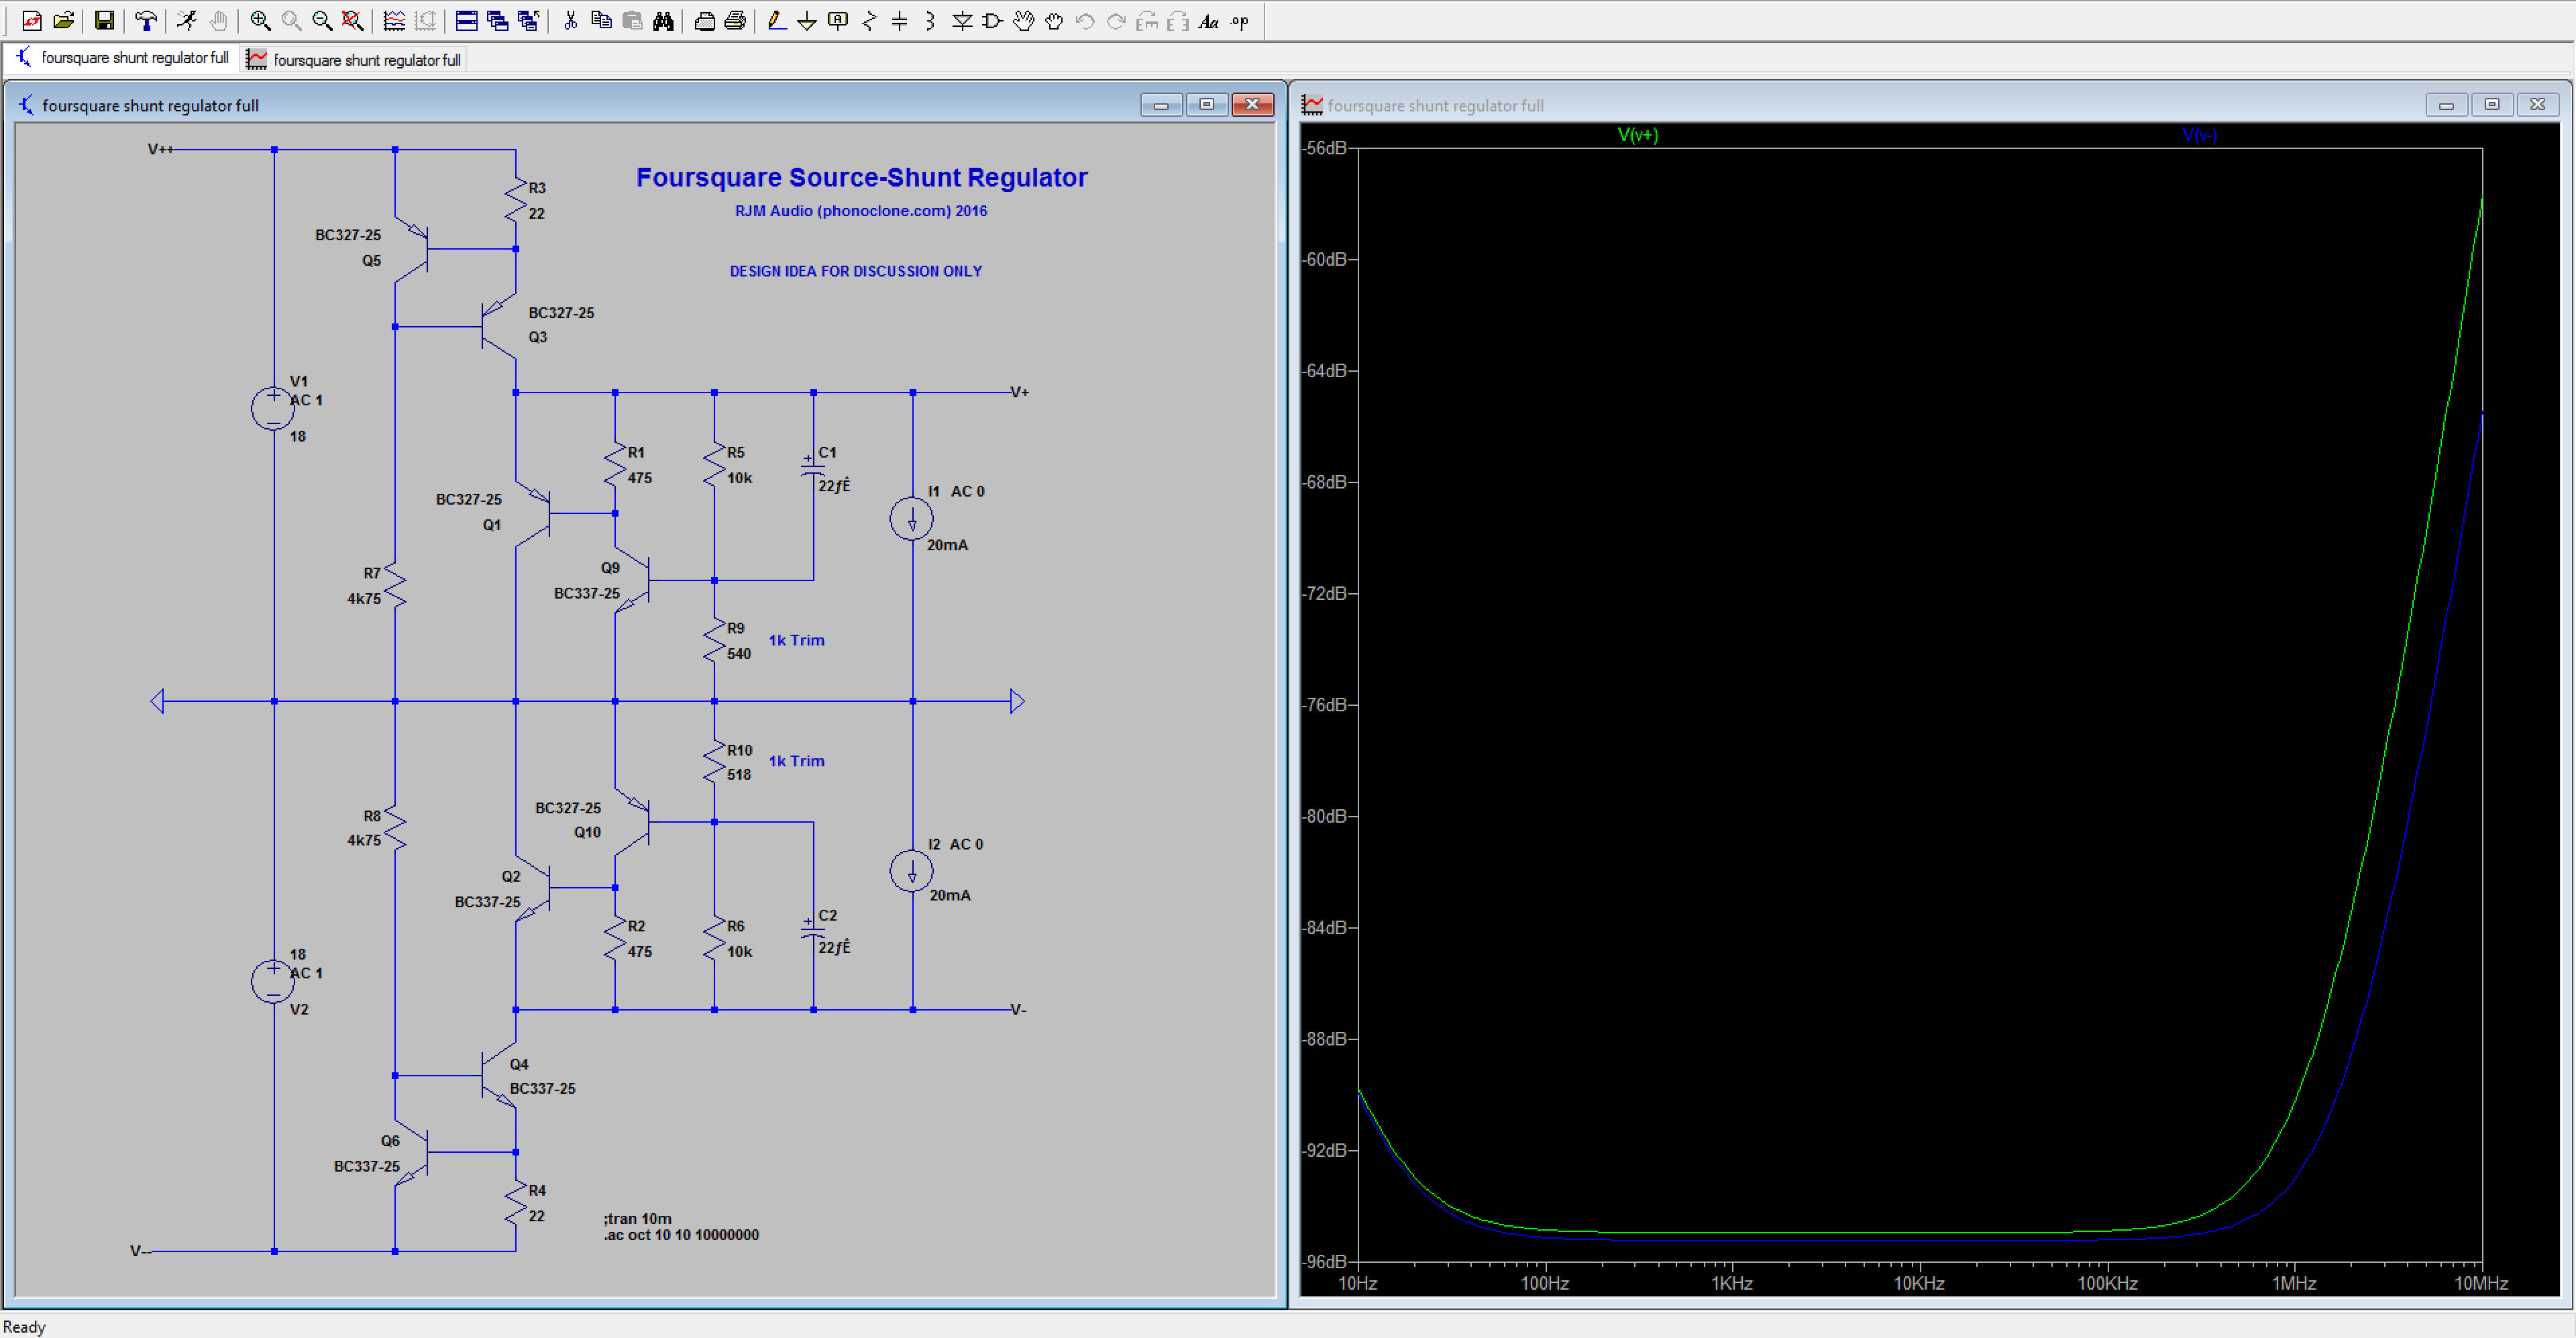Click the Zoom In magnifier

tap(260, 20)
